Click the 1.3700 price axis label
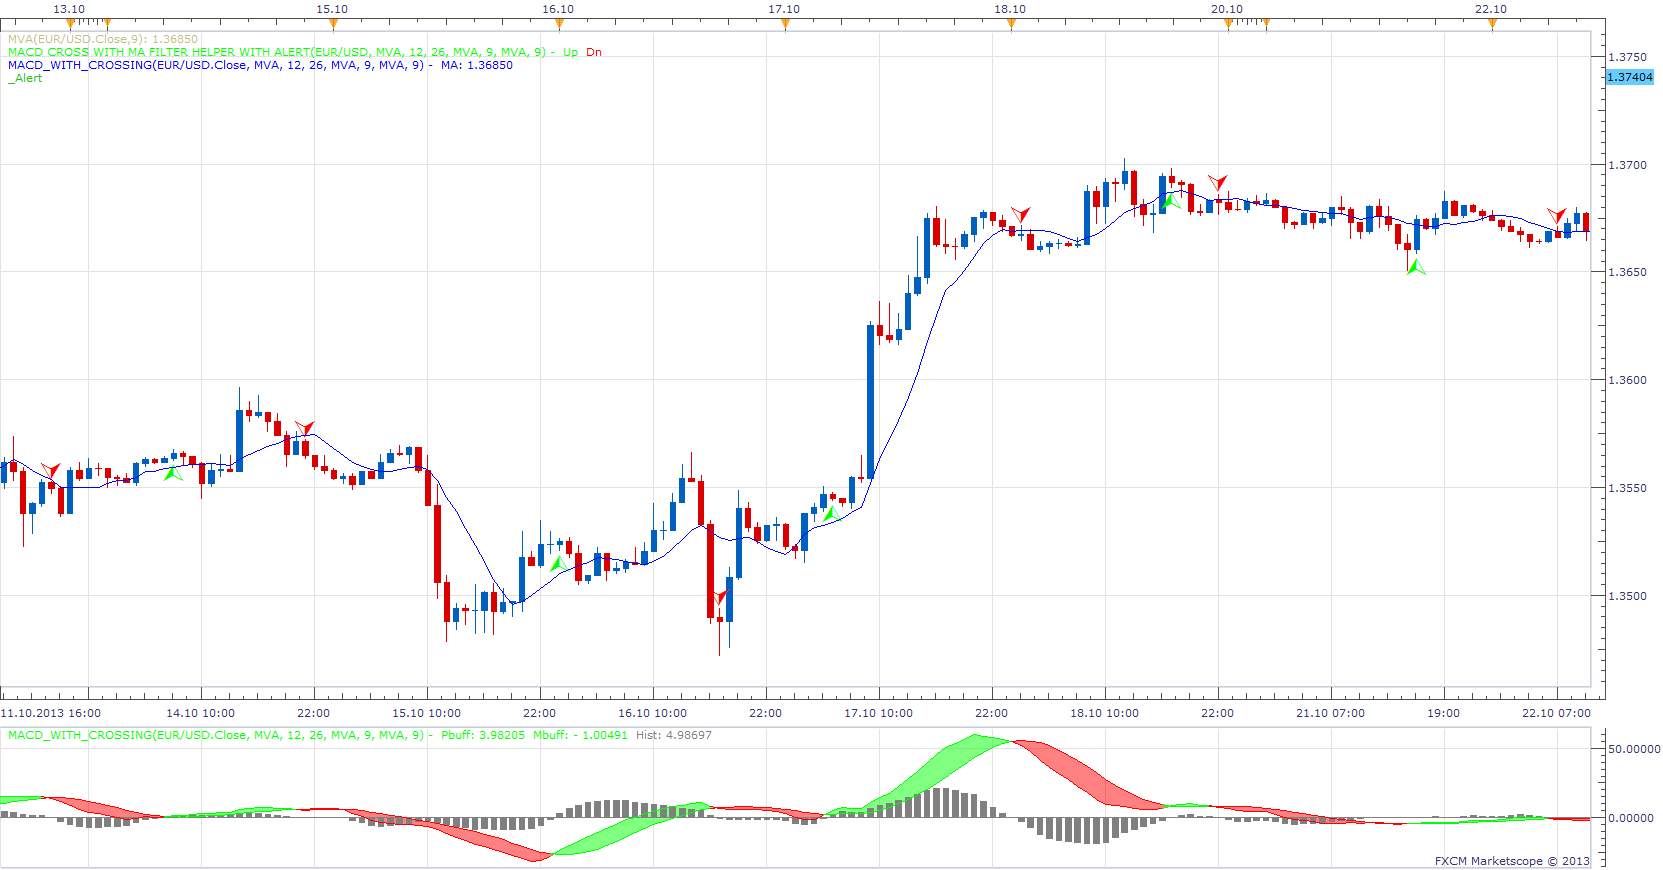Viewport: 1663px width, 870px height. (1627, 165)
